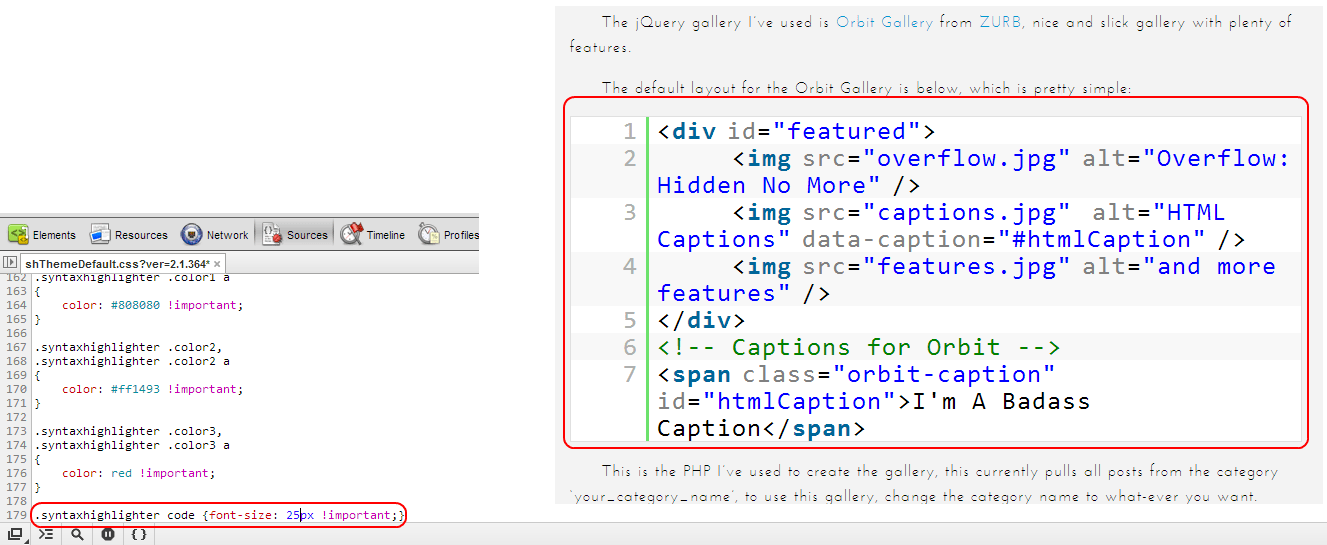Click line number 7 in code sample
Viewport: 1327px width, 545px height.
628,374
